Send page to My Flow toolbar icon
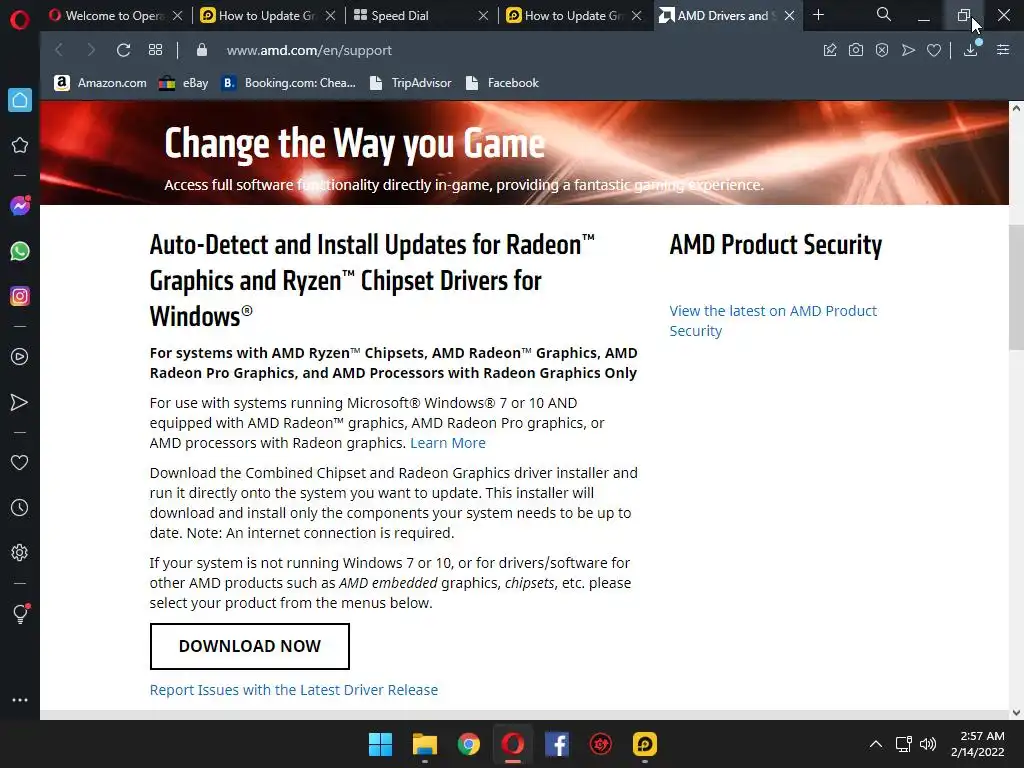 coord(908,50)
